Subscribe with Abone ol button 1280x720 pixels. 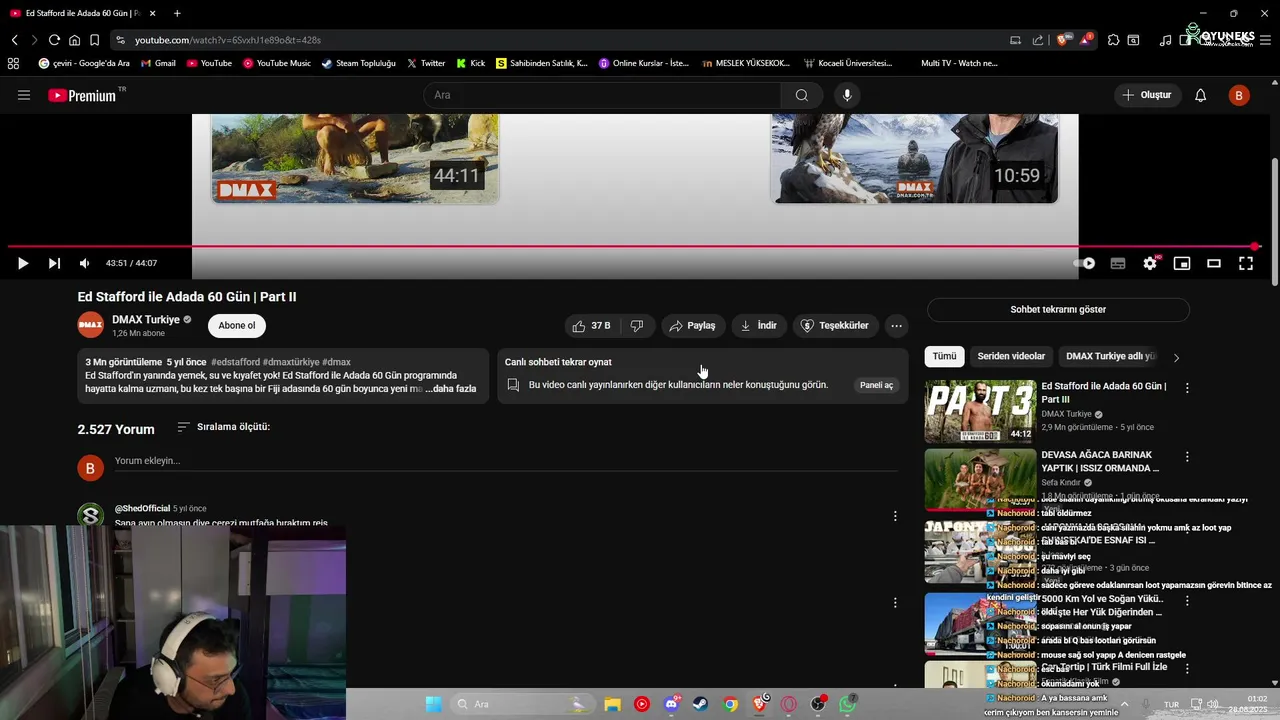(237, 326)
